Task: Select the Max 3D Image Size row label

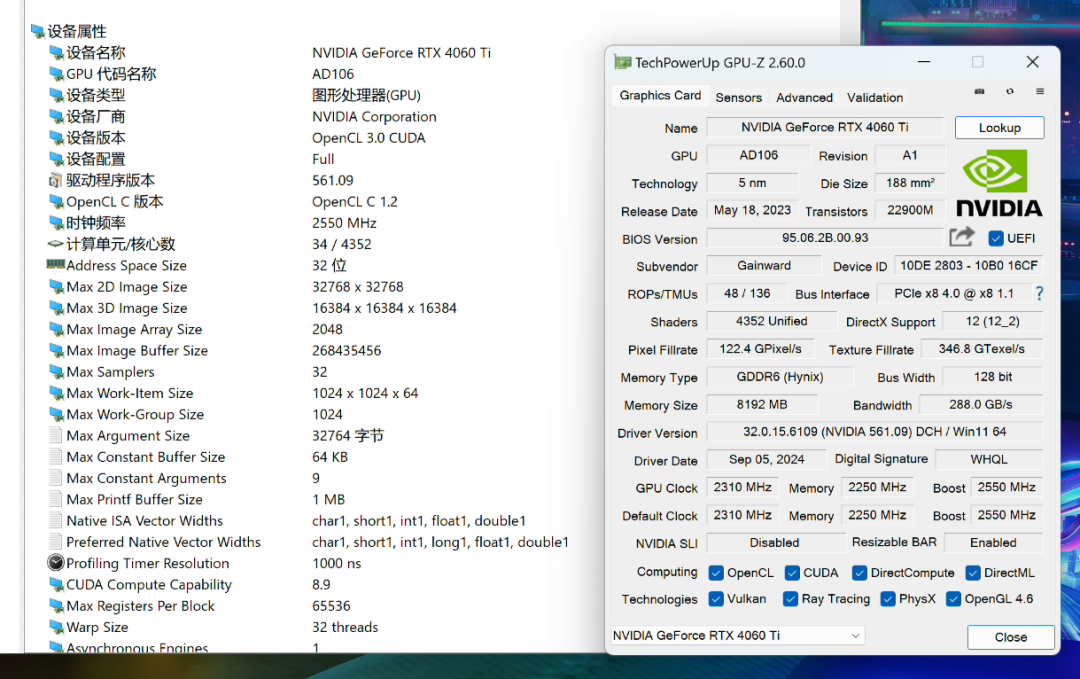Action: [127, 308]
